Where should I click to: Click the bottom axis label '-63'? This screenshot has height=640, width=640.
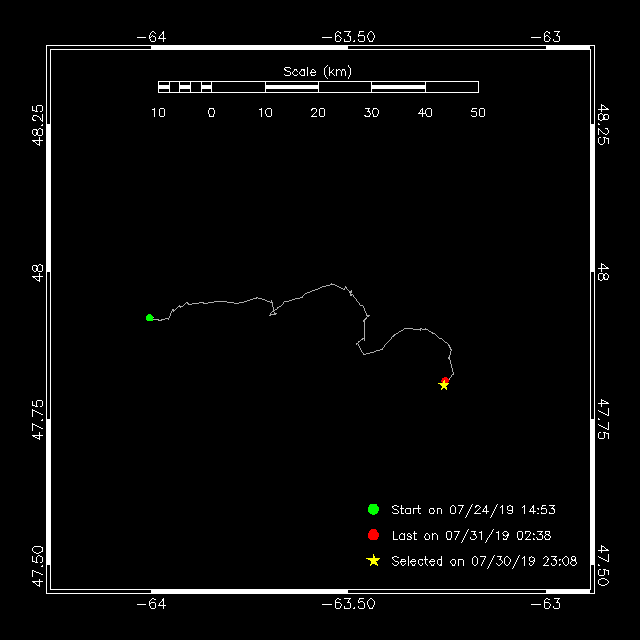point(546,604)
